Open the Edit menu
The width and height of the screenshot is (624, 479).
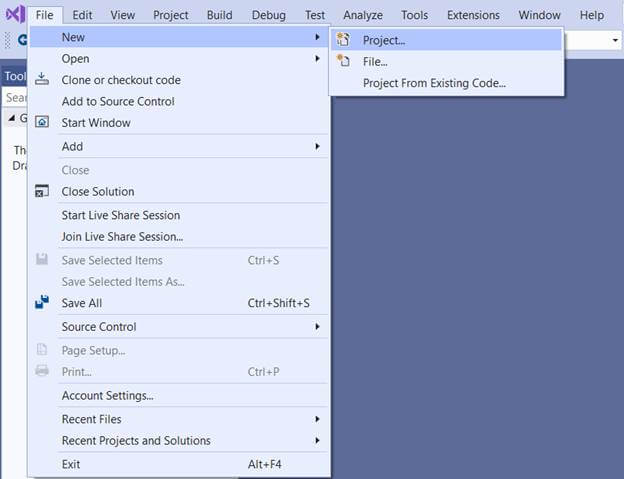tap(82, 15)
